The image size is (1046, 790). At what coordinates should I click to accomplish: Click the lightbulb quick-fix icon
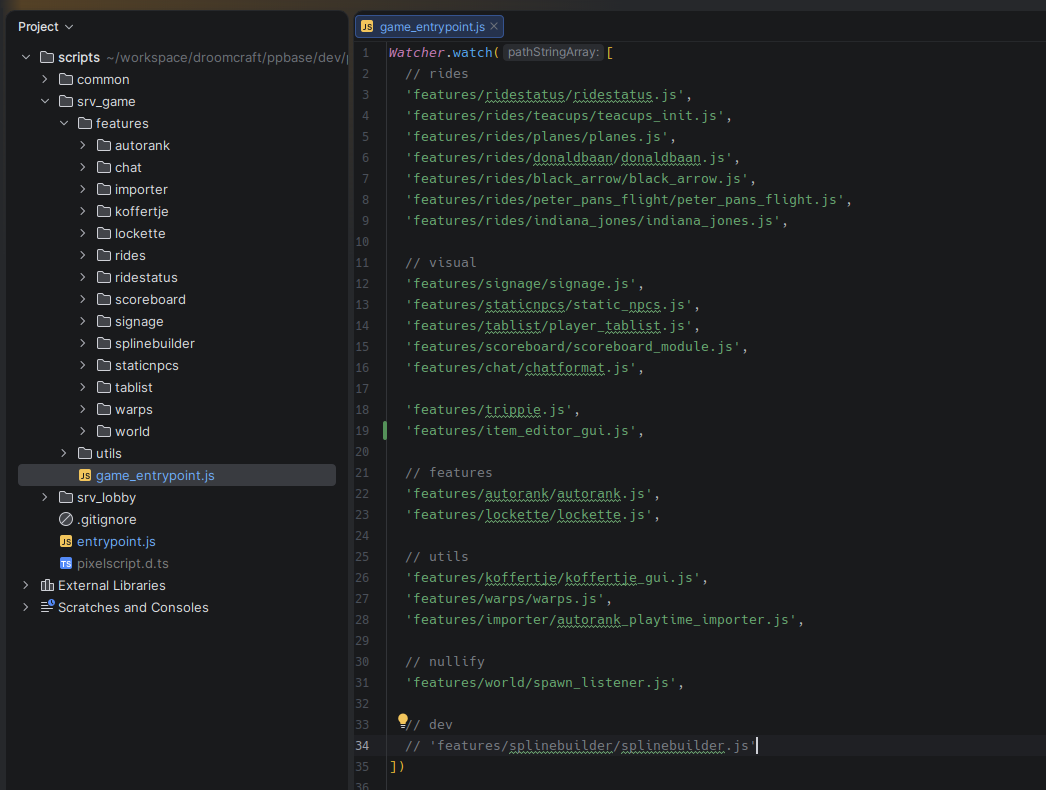coord(403,720)
